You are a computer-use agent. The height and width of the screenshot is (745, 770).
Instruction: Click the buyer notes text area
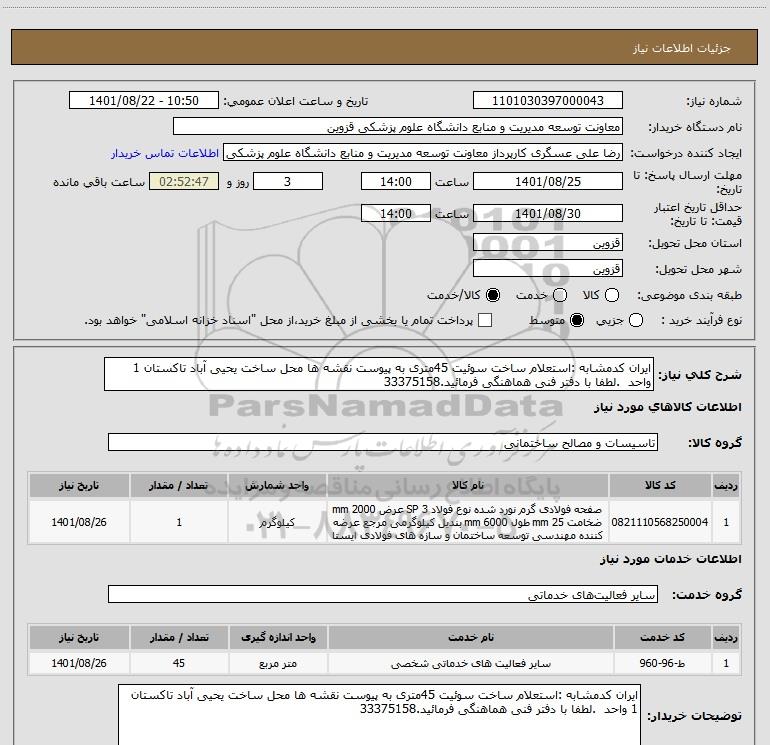coord(380,715)
